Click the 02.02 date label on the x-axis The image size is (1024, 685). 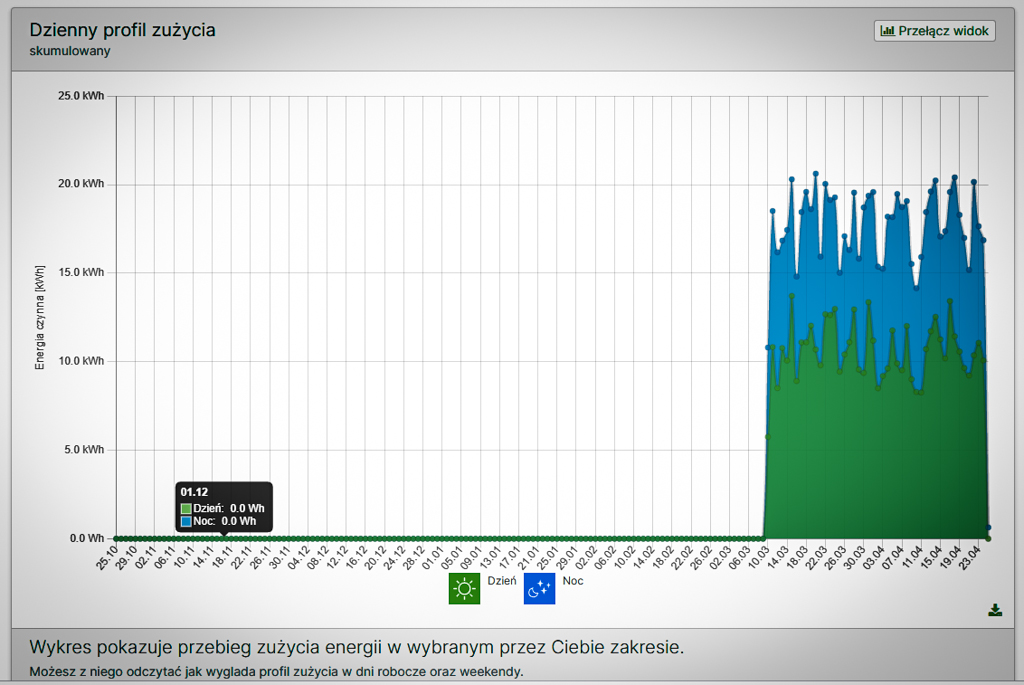click(585, 558)
